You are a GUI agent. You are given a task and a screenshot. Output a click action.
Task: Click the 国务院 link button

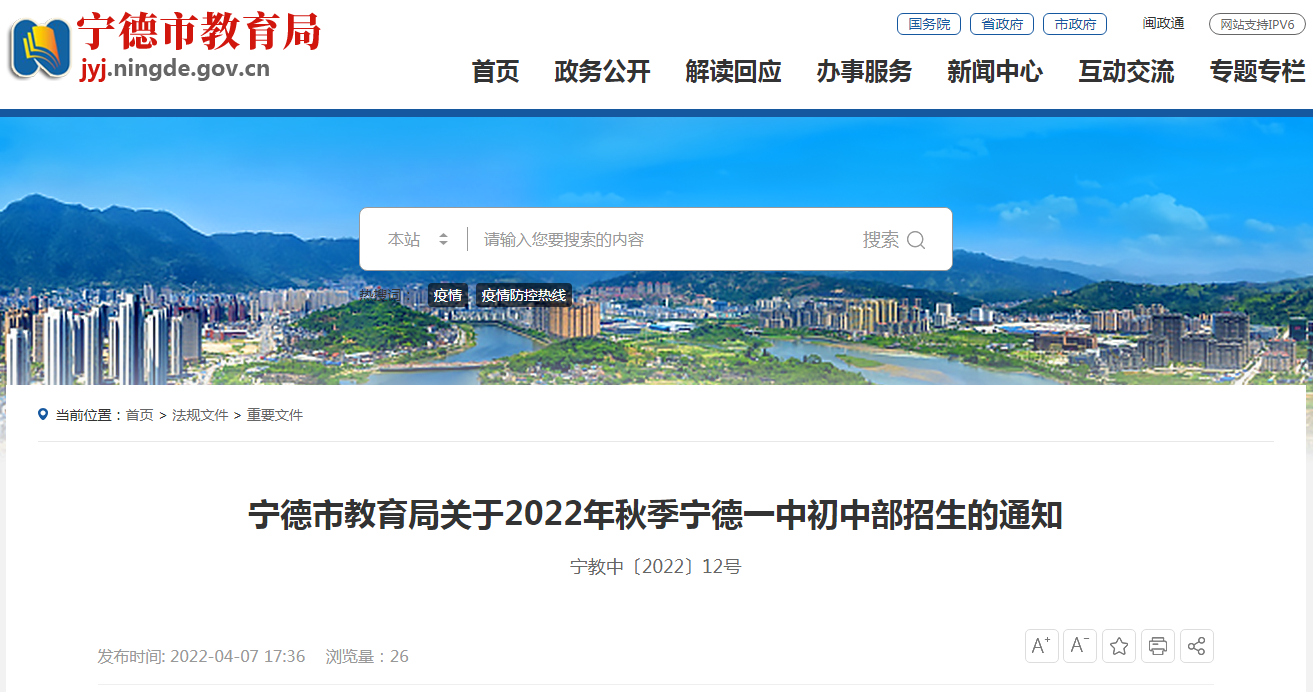pyautogui.click(x=929, y=24)
